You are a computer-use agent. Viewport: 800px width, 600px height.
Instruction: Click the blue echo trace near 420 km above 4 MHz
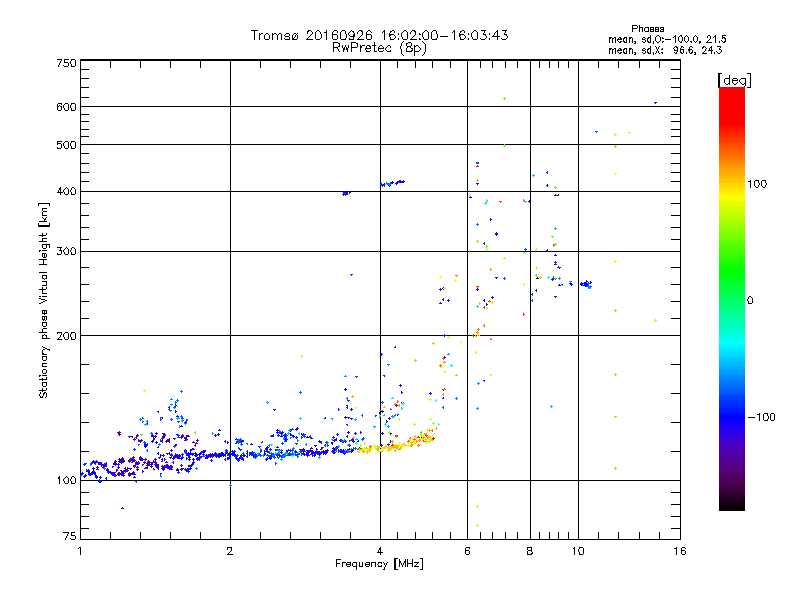[x=392, y=183]
